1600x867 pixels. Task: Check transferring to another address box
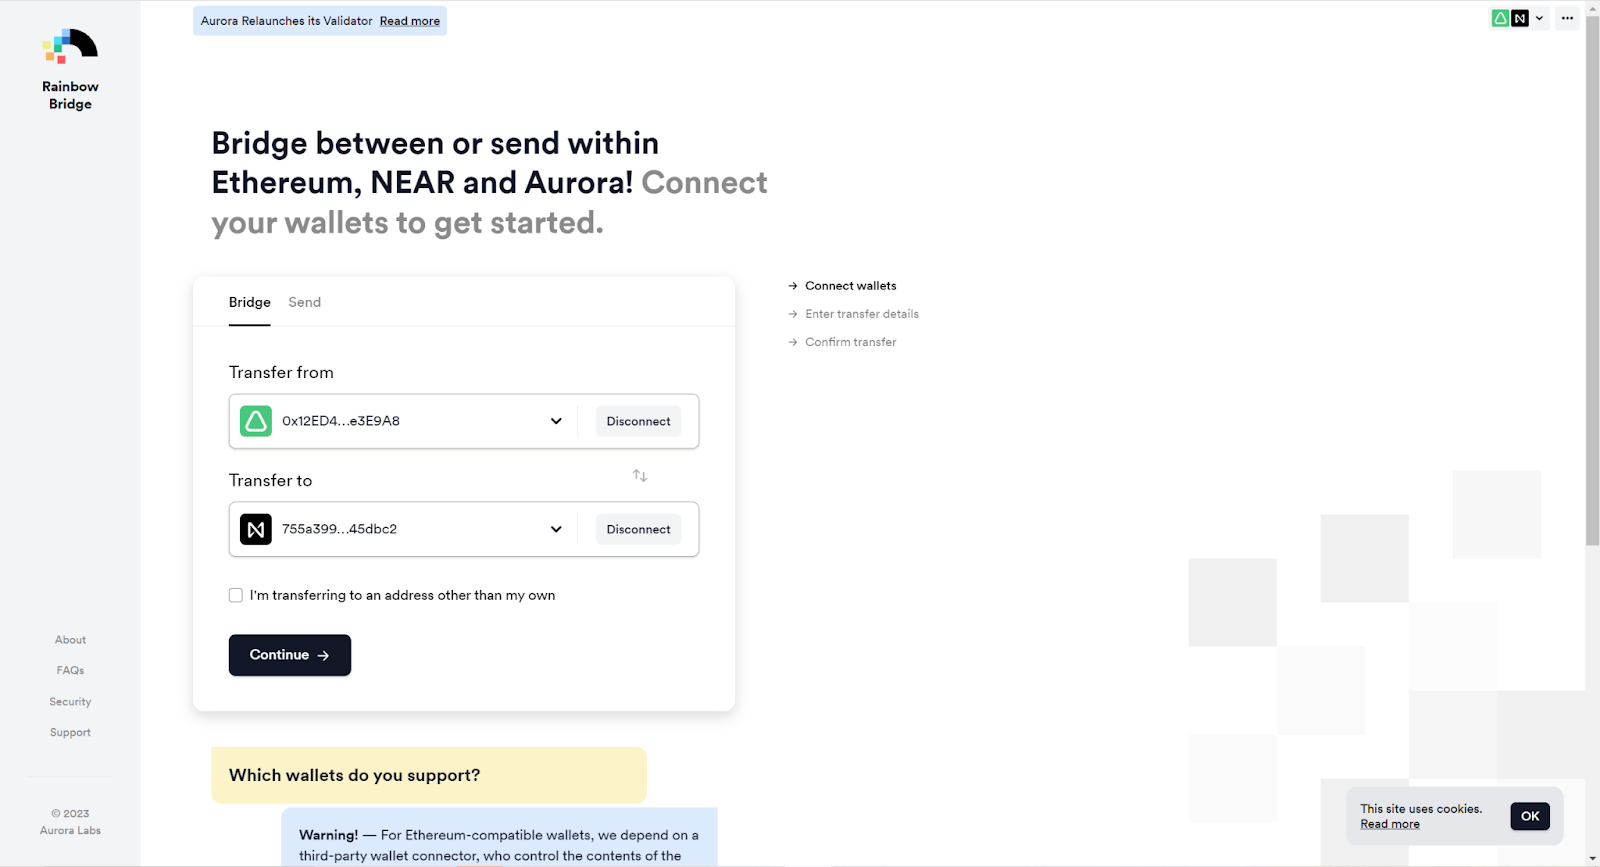pos(236,595)
